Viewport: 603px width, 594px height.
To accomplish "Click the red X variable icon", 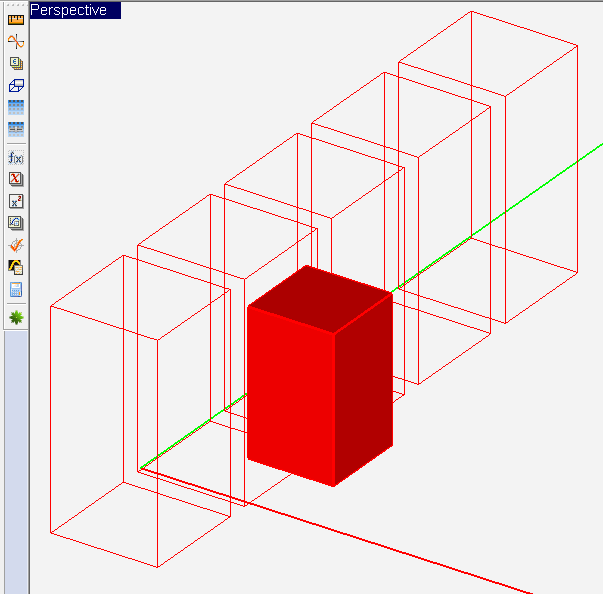I will click(16, 179).
